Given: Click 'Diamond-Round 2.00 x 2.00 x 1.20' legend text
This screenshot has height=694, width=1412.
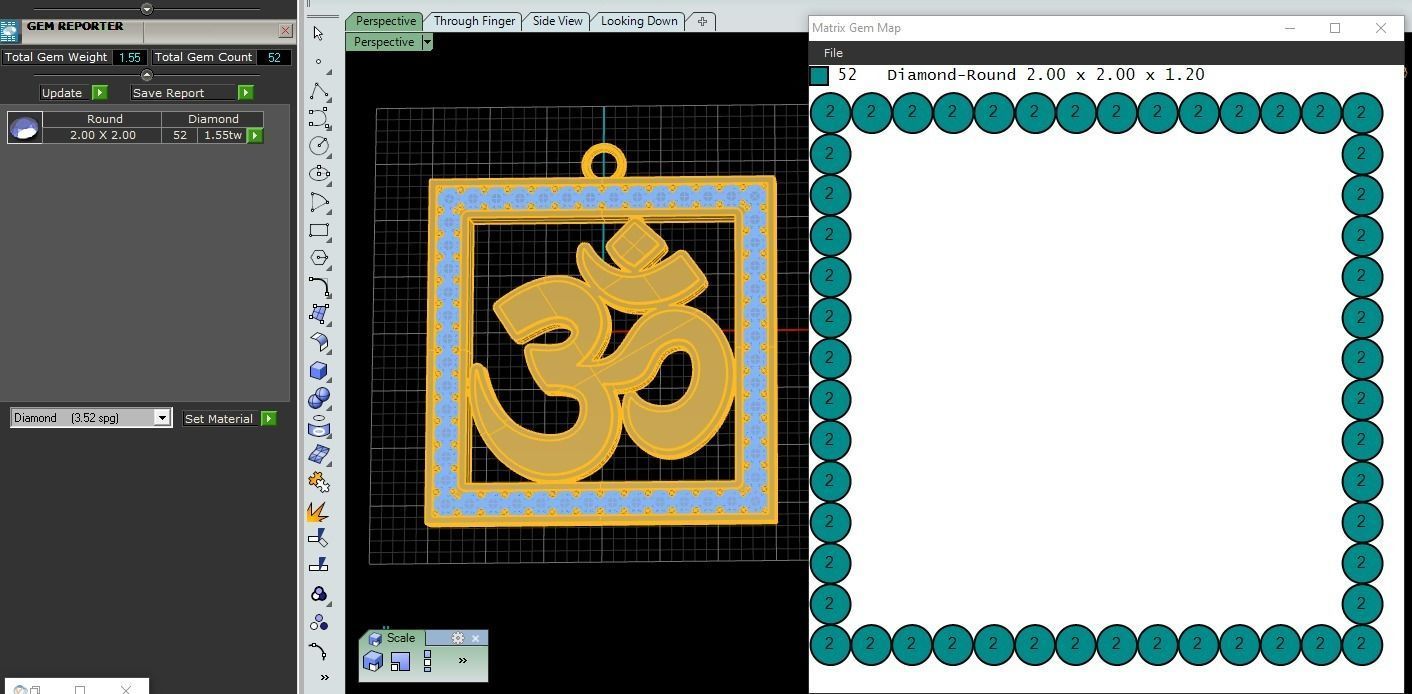Looking at the screenshot, I should point(1045,75).
